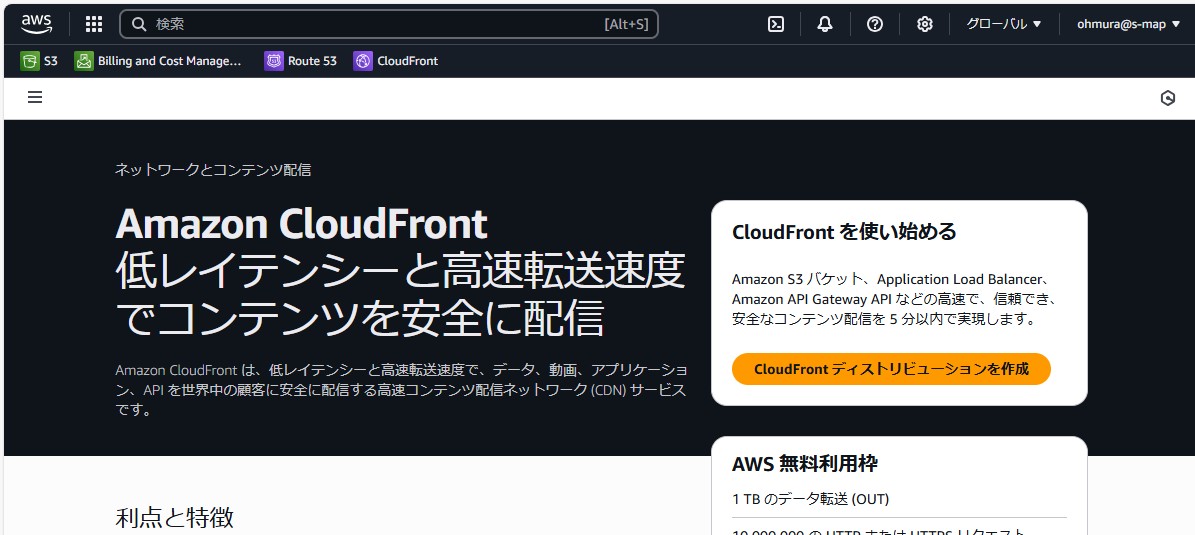Open the CloudFront favorite shortcut label
The height and width of the screenshot is (535, 1195).
coord(408,61)
